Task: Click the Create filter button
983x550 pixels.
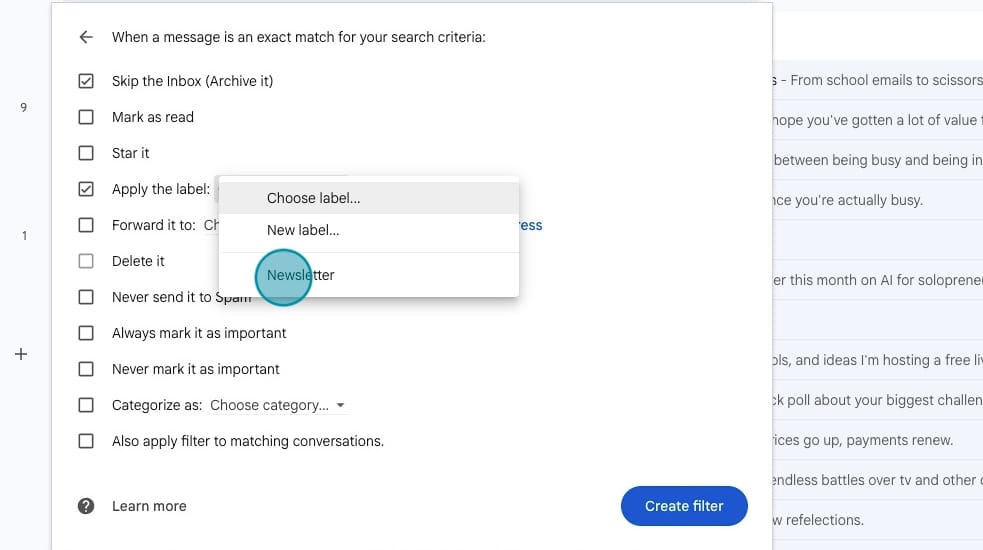Action: [684, 506]
